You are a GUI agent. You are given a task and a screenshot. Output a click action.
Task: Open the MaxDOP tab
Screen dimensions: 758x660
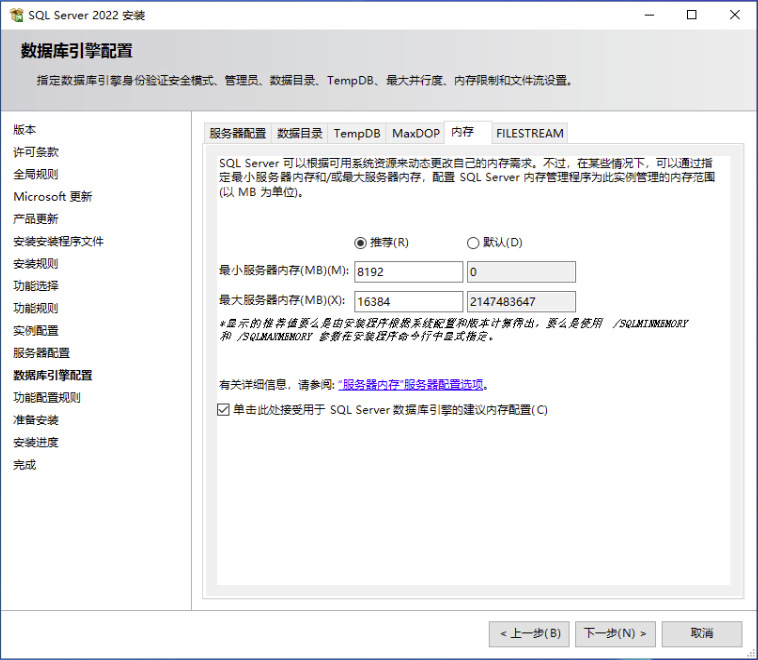tap(416, 133)
